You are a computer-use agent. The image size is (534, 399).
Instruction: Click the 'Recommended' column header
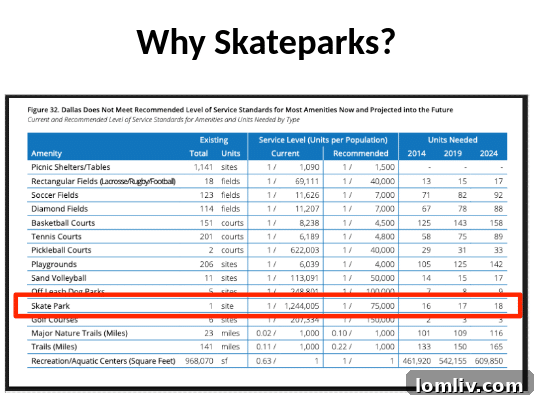pos(361,153)
